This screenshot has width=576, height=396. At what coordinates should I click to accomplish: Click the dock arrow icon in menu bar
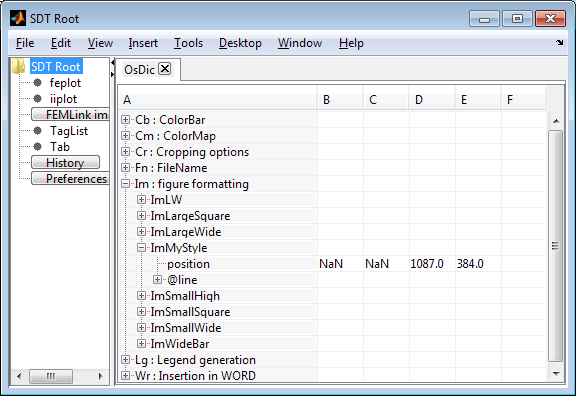[559, 43]
